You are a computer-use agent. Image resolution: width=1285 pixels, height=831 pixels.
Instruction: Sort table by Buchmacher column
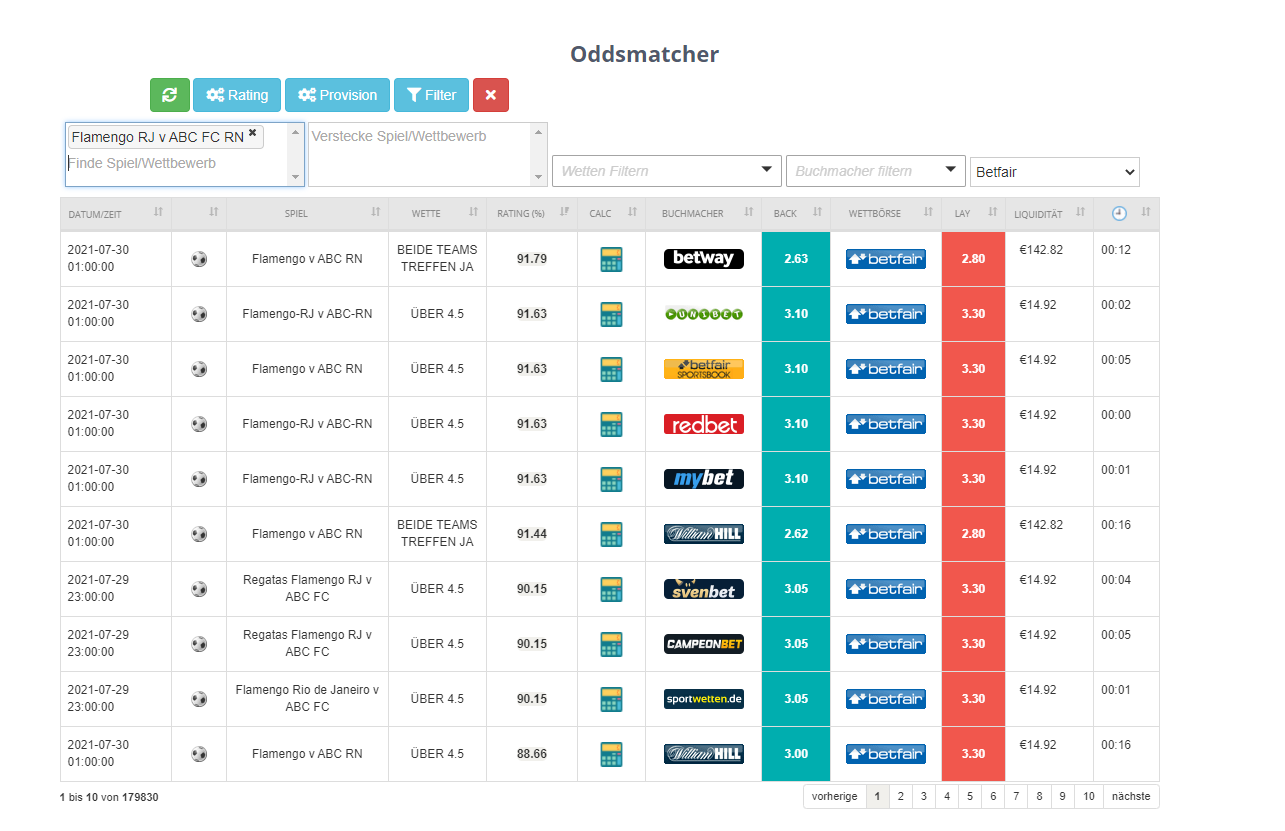click(x=704, y=213)
